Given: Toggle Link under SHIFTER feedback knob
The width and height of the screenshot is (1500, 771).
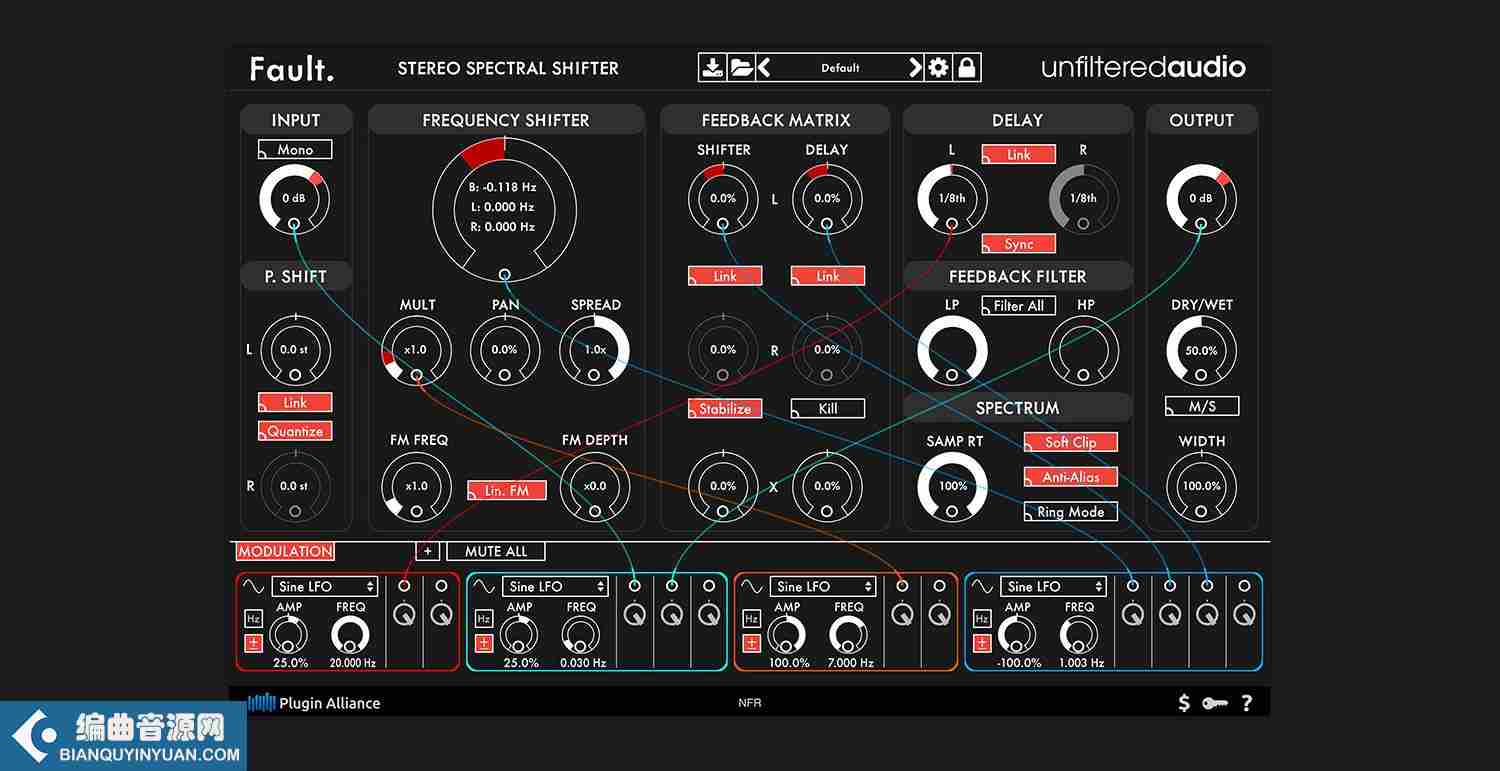Looking at the screenshot, I should 725,276.
